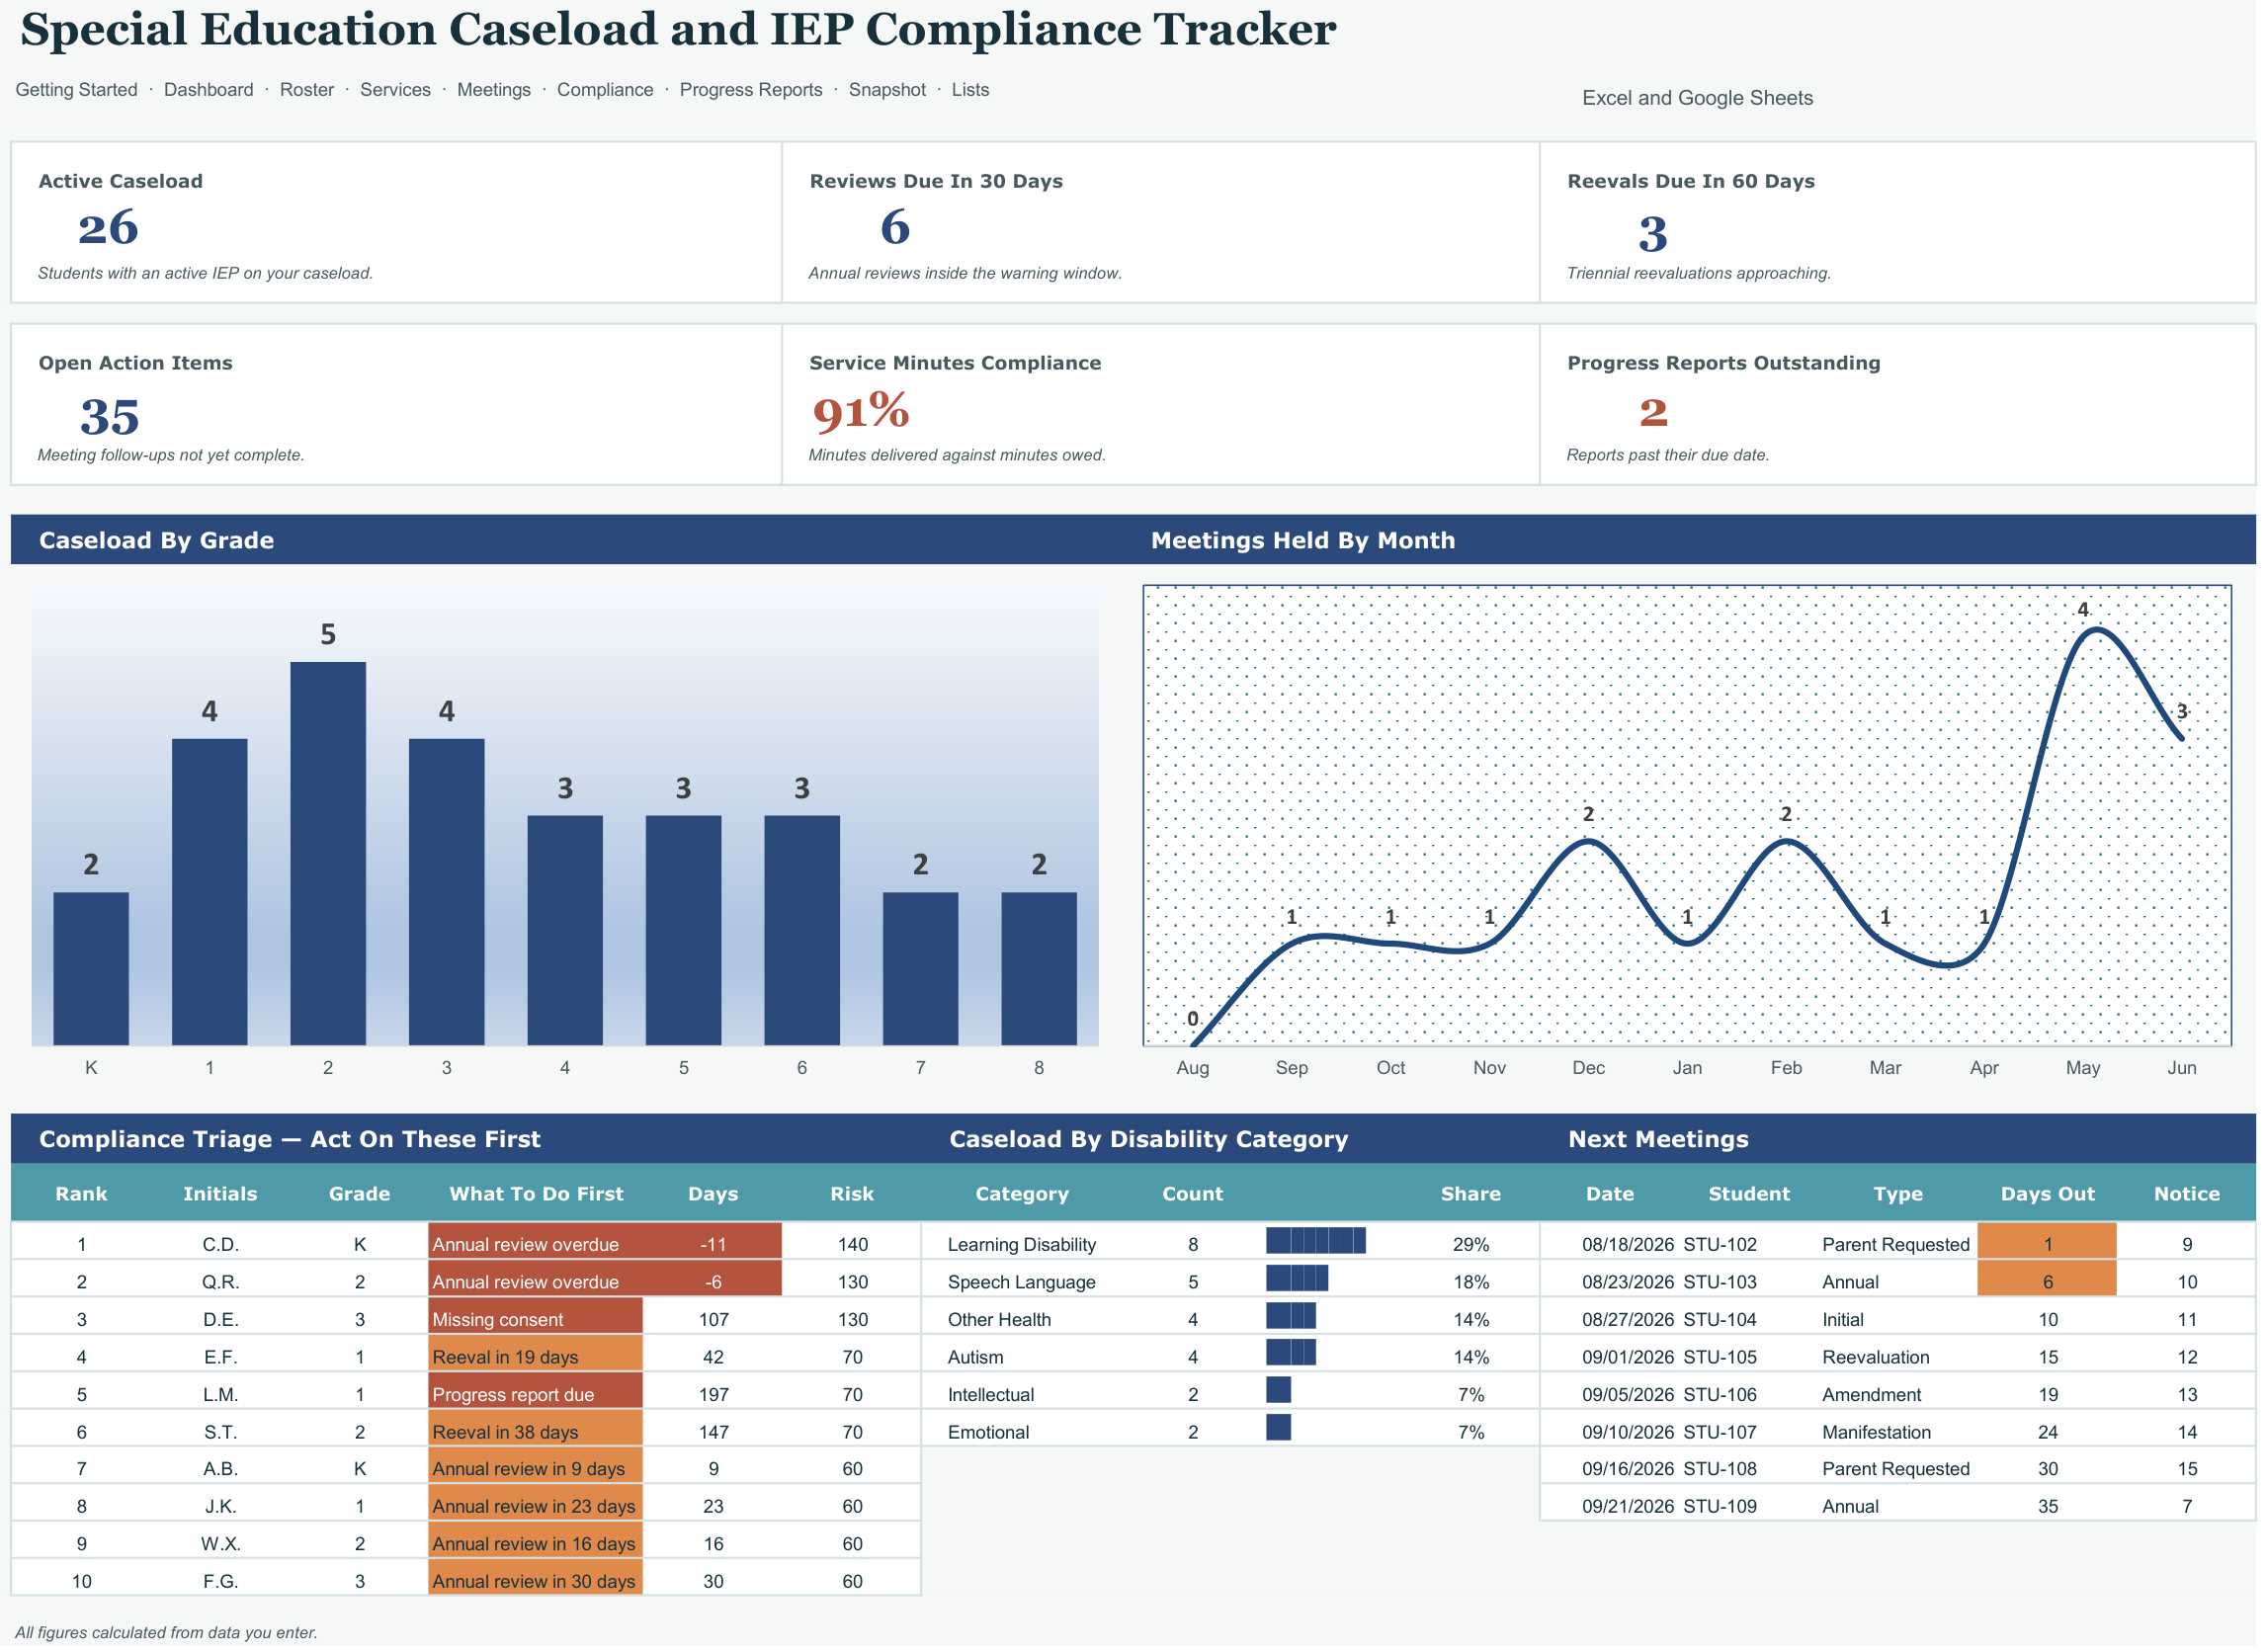The width and height of the screenshot is (2267, 1652).
Task: Click the Learning Disability share bar
Action: 1317,1243
